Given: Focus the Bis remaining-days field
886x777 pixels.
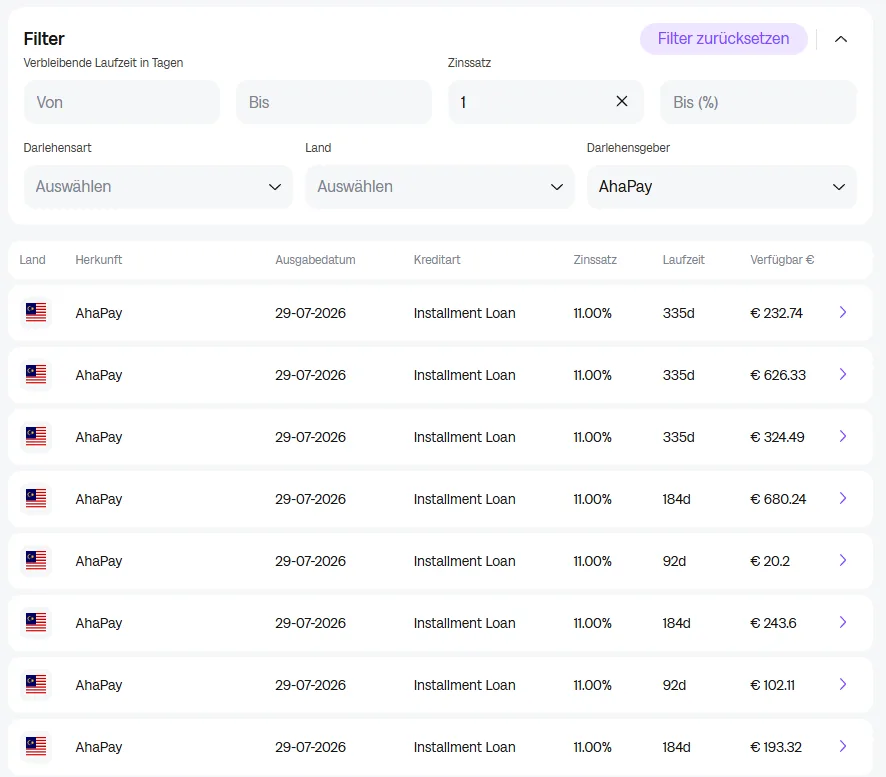Looking at the screenshot, I should [x=334, y=102].
